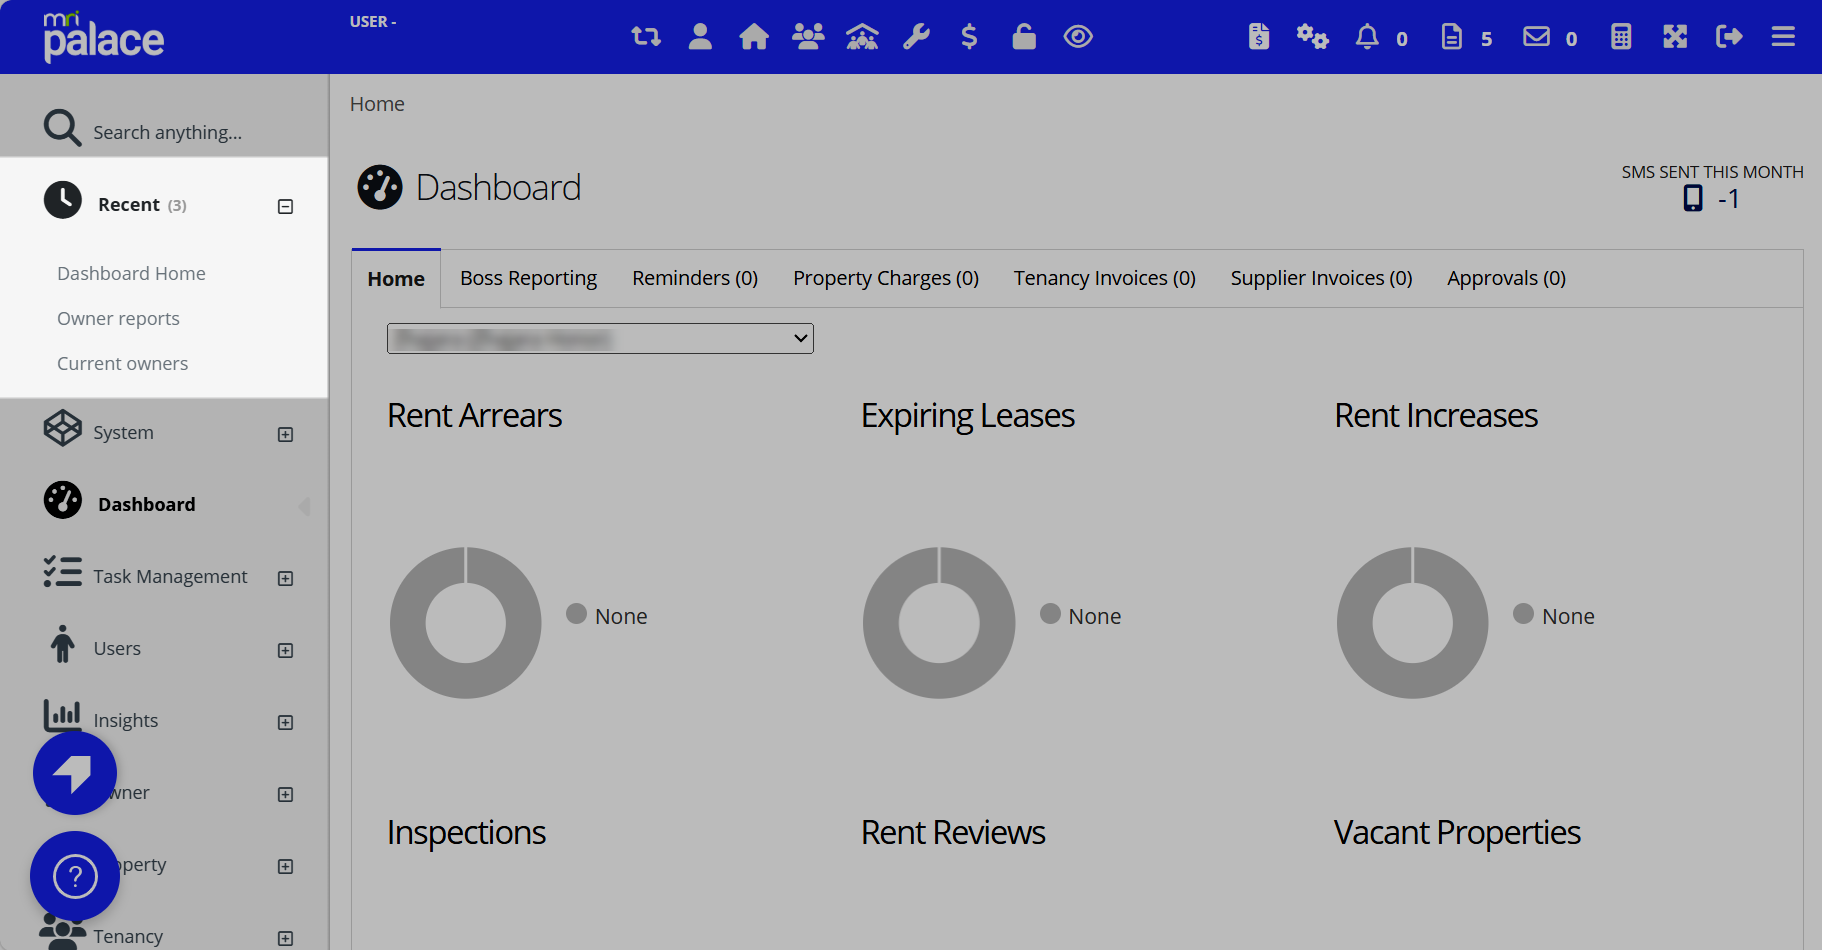Click the family under roof icon

coord(862,37)
